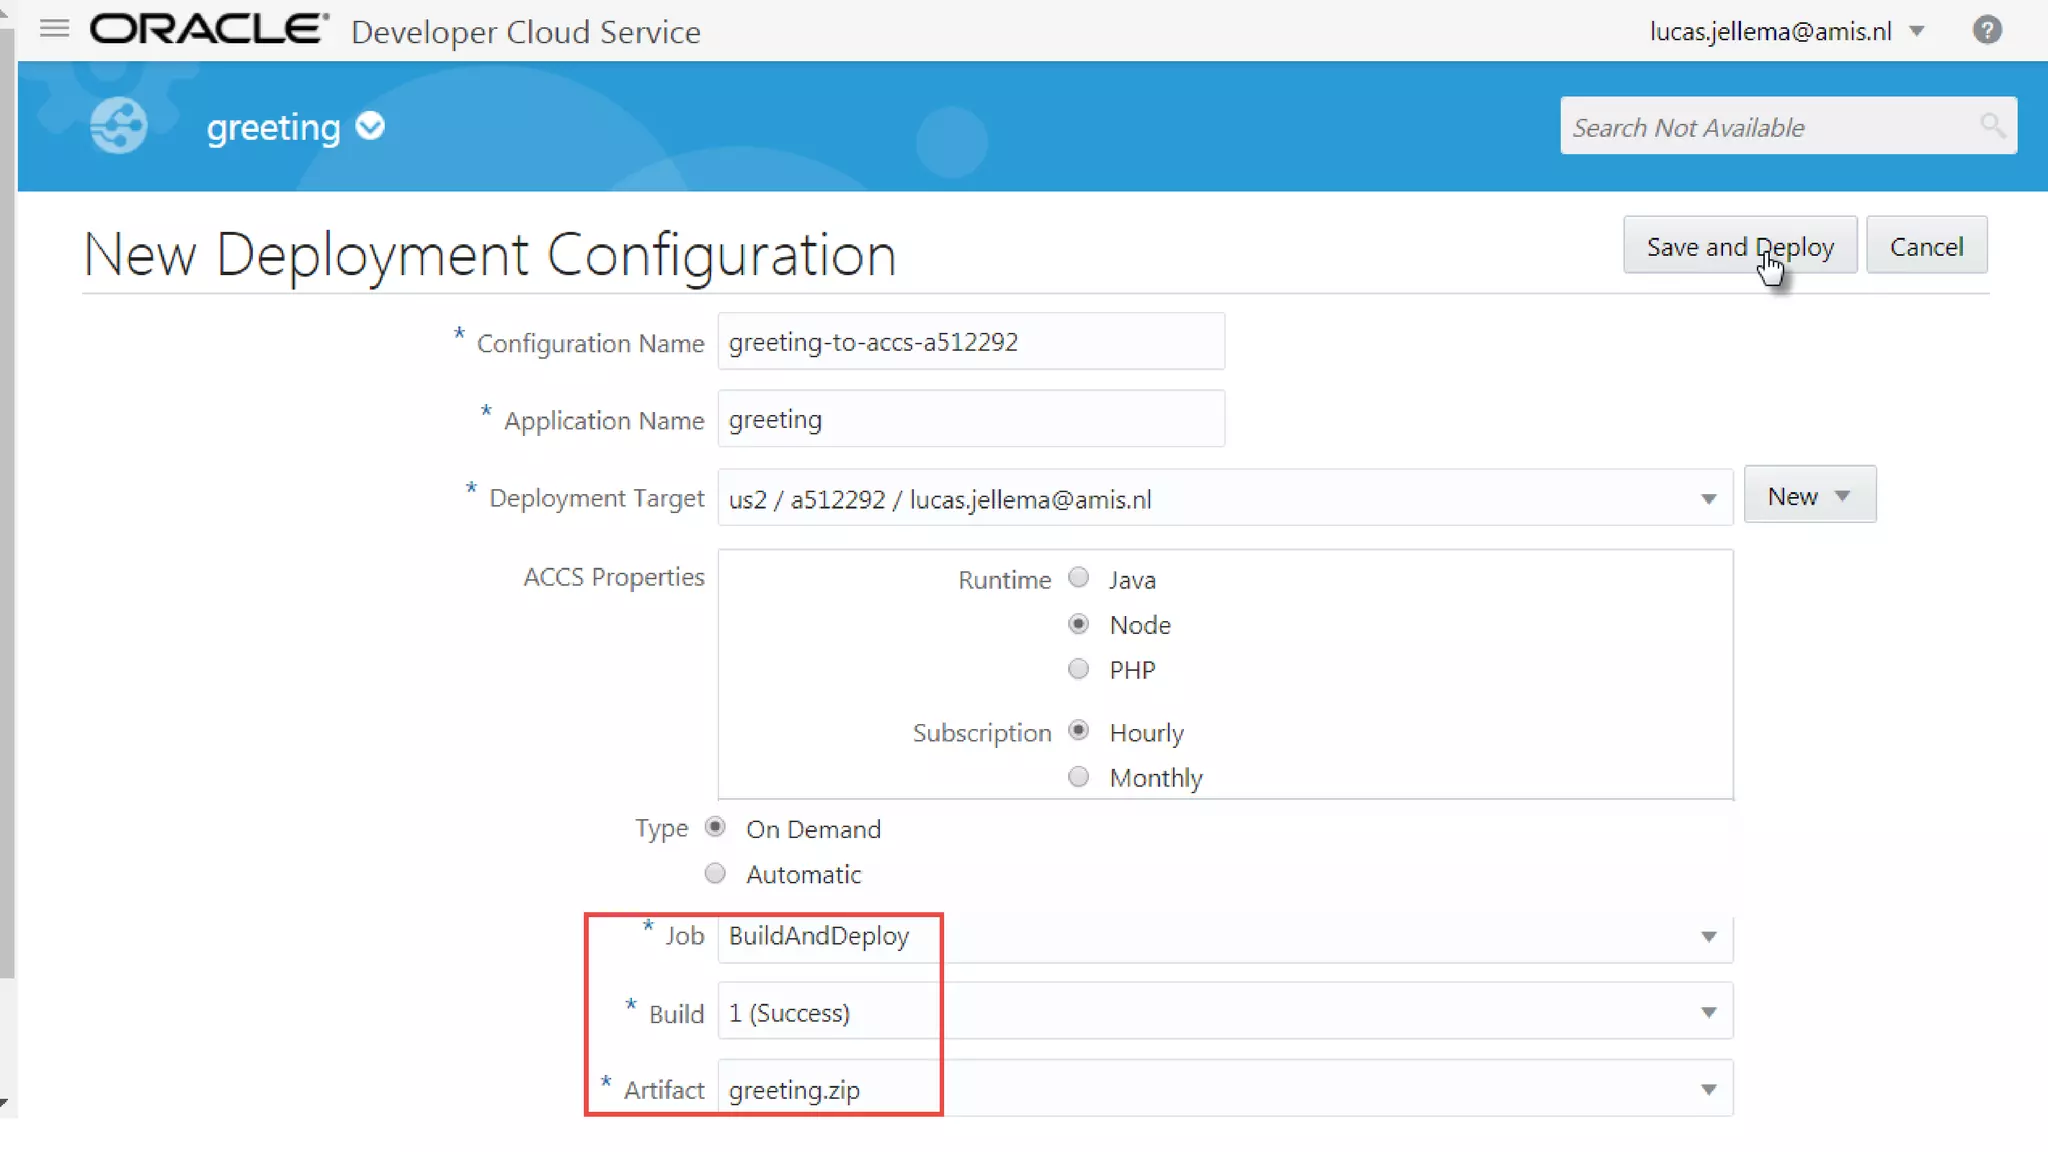The image size is (2048, 1152).
Task: Open the user account dropdown arrow
Action: [x=1916, y=31]
